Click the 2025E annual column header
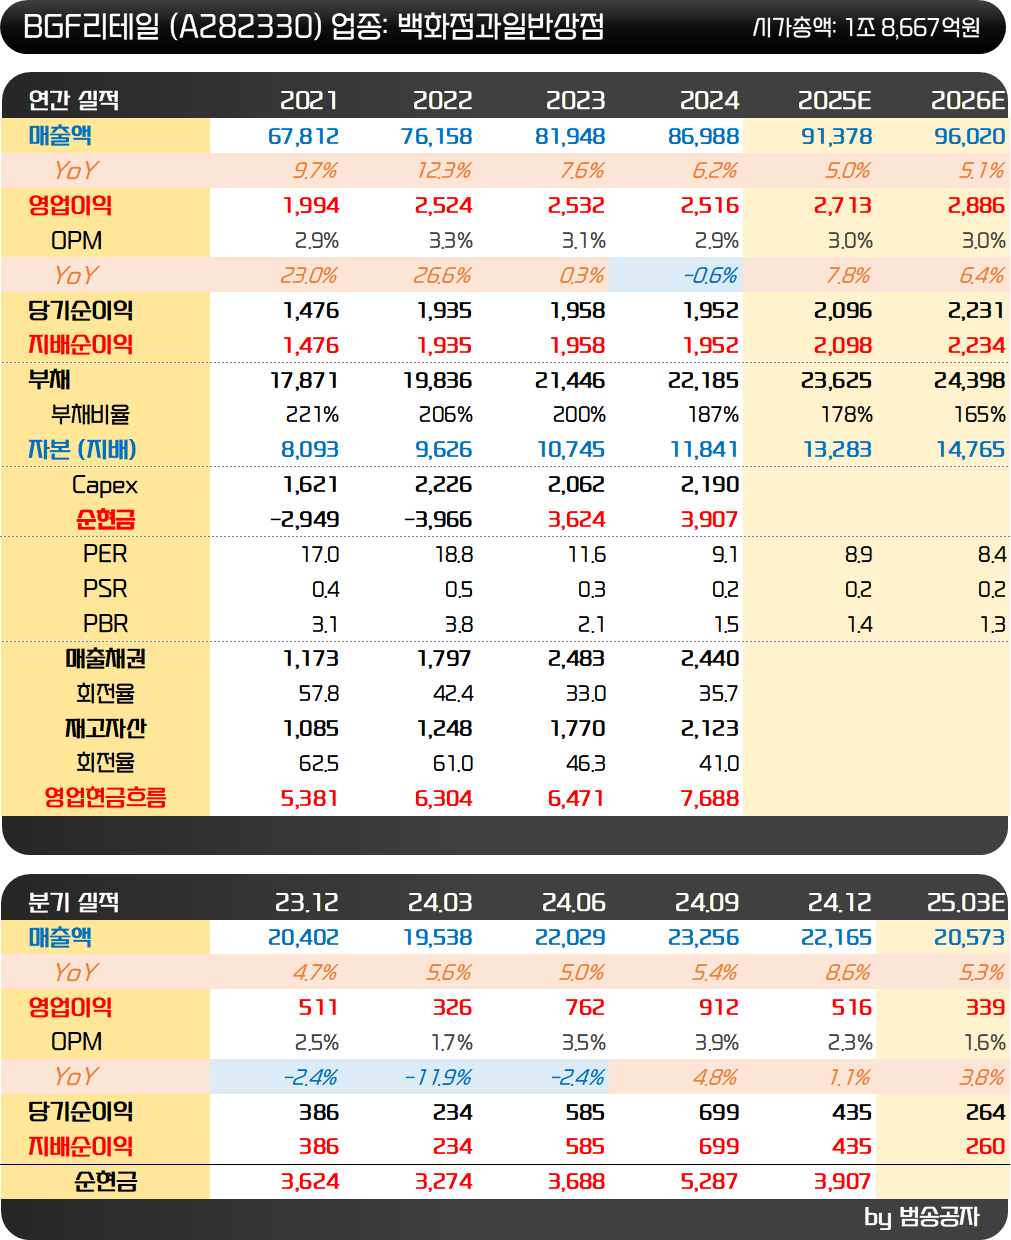The image size is (1011, 1240). [835, 100]
